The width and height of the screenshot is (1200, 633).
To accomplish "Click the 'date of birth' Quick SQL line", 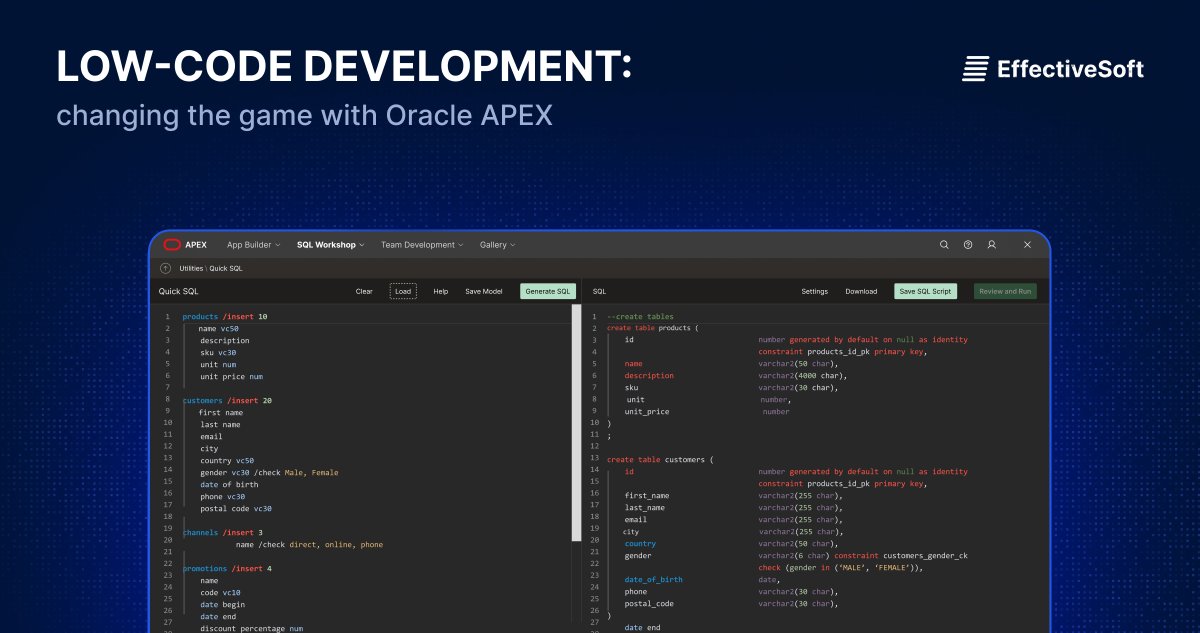I will click(229, 484).
